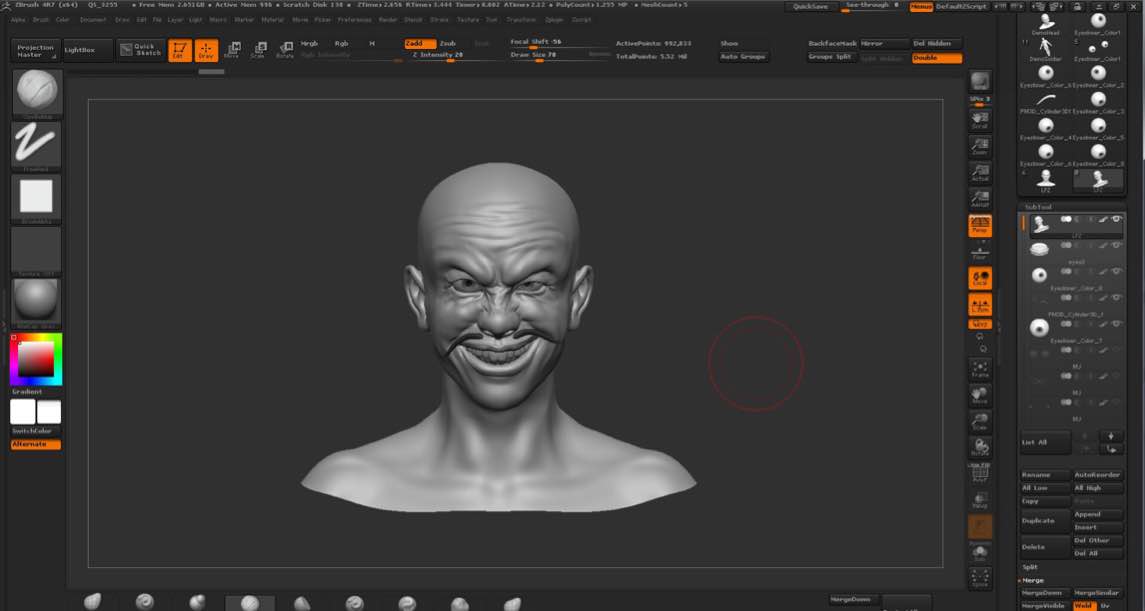Toggle BackfaceMask option
The width and height of the screenshot is (1145, 611).
coord(832,44)
